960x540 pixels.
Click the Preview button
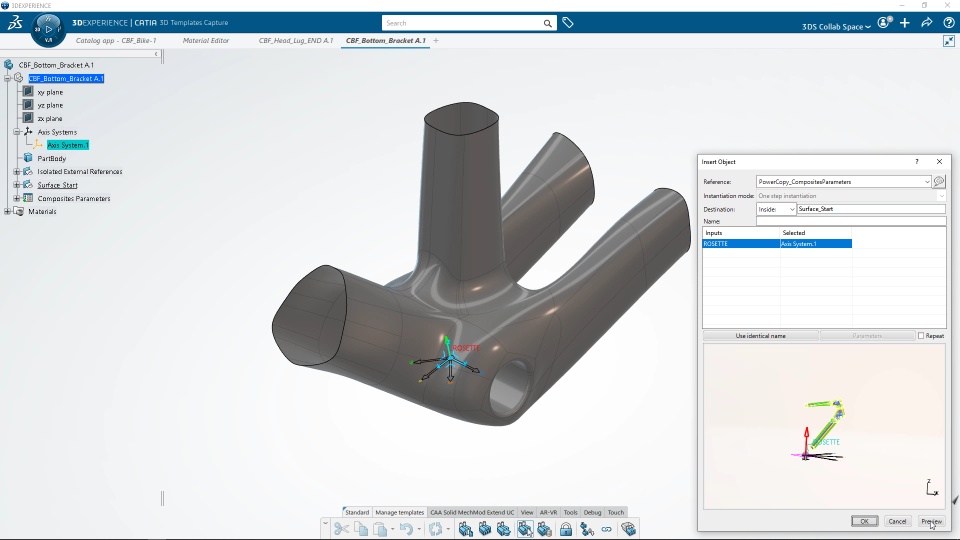pos(931,521)
